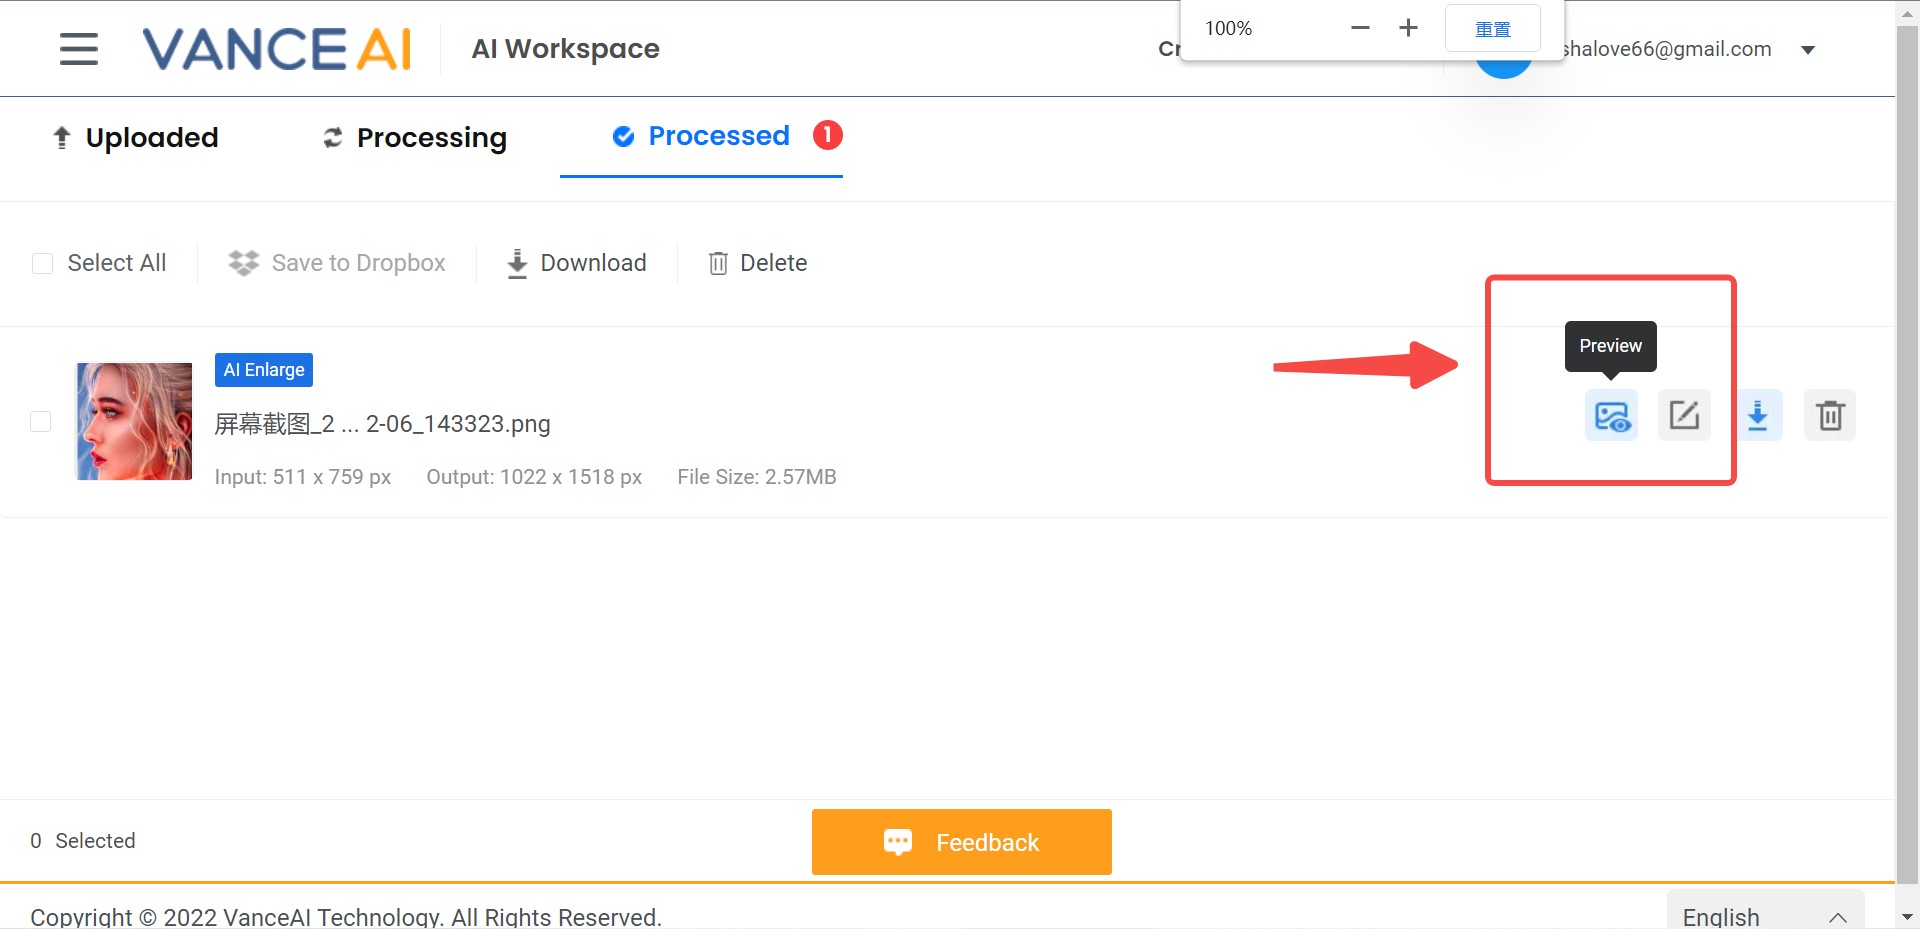
Task: Switch to the Processing tab
Action: click(415, 138)
